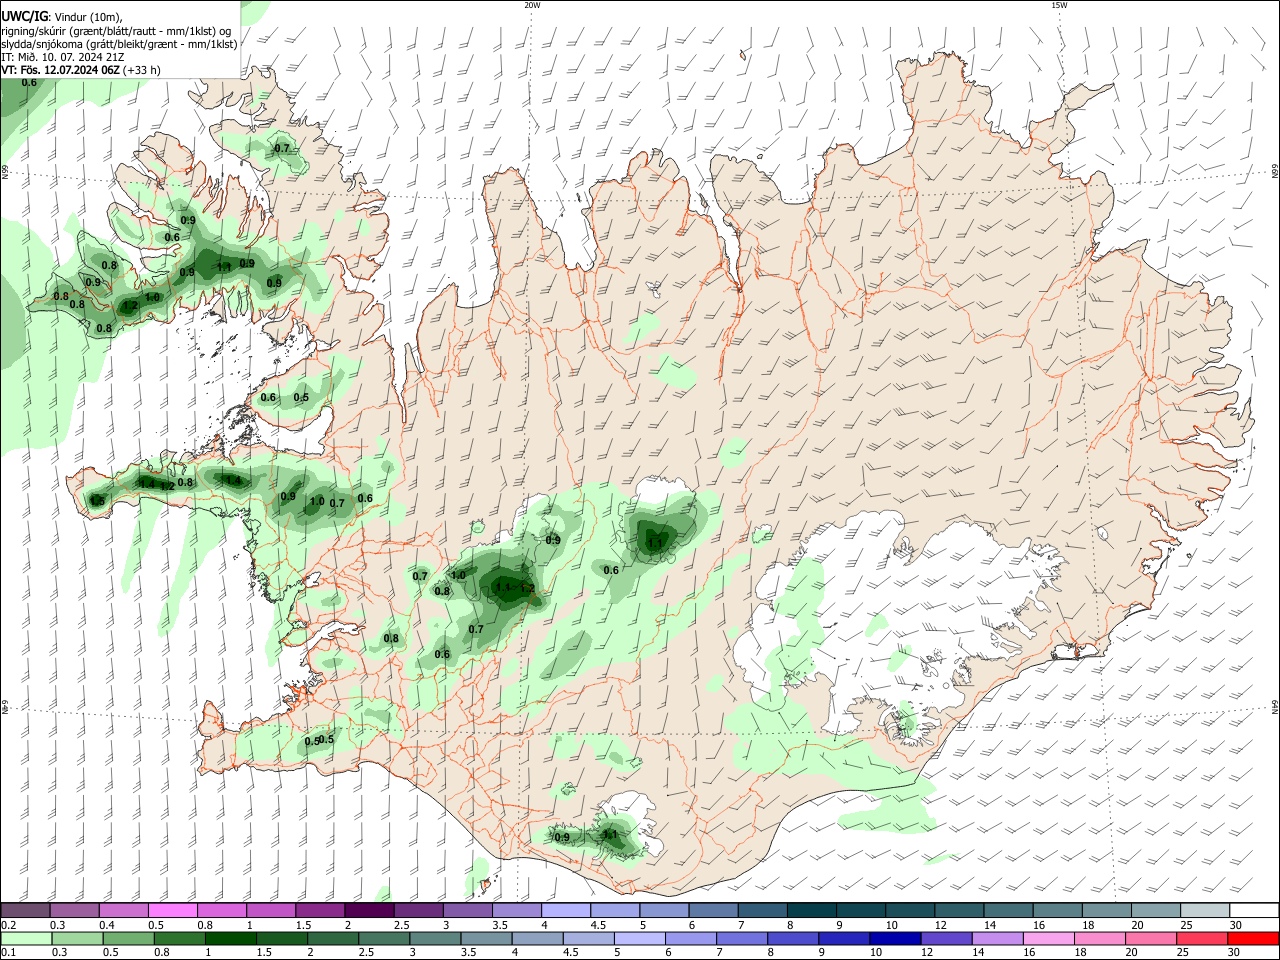Click the '15W' longitude label
1280x960 pixels.
(x=1058, y=5)
